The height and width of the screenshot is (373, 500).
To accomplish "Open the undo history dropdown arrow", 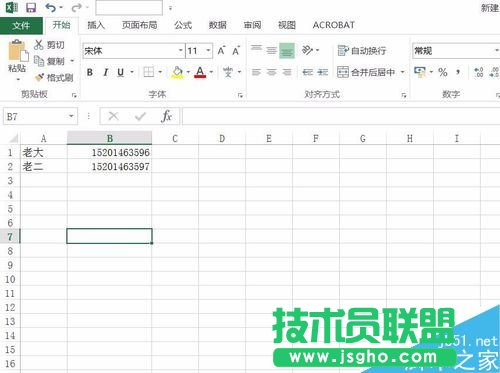I will pos(61,8).
